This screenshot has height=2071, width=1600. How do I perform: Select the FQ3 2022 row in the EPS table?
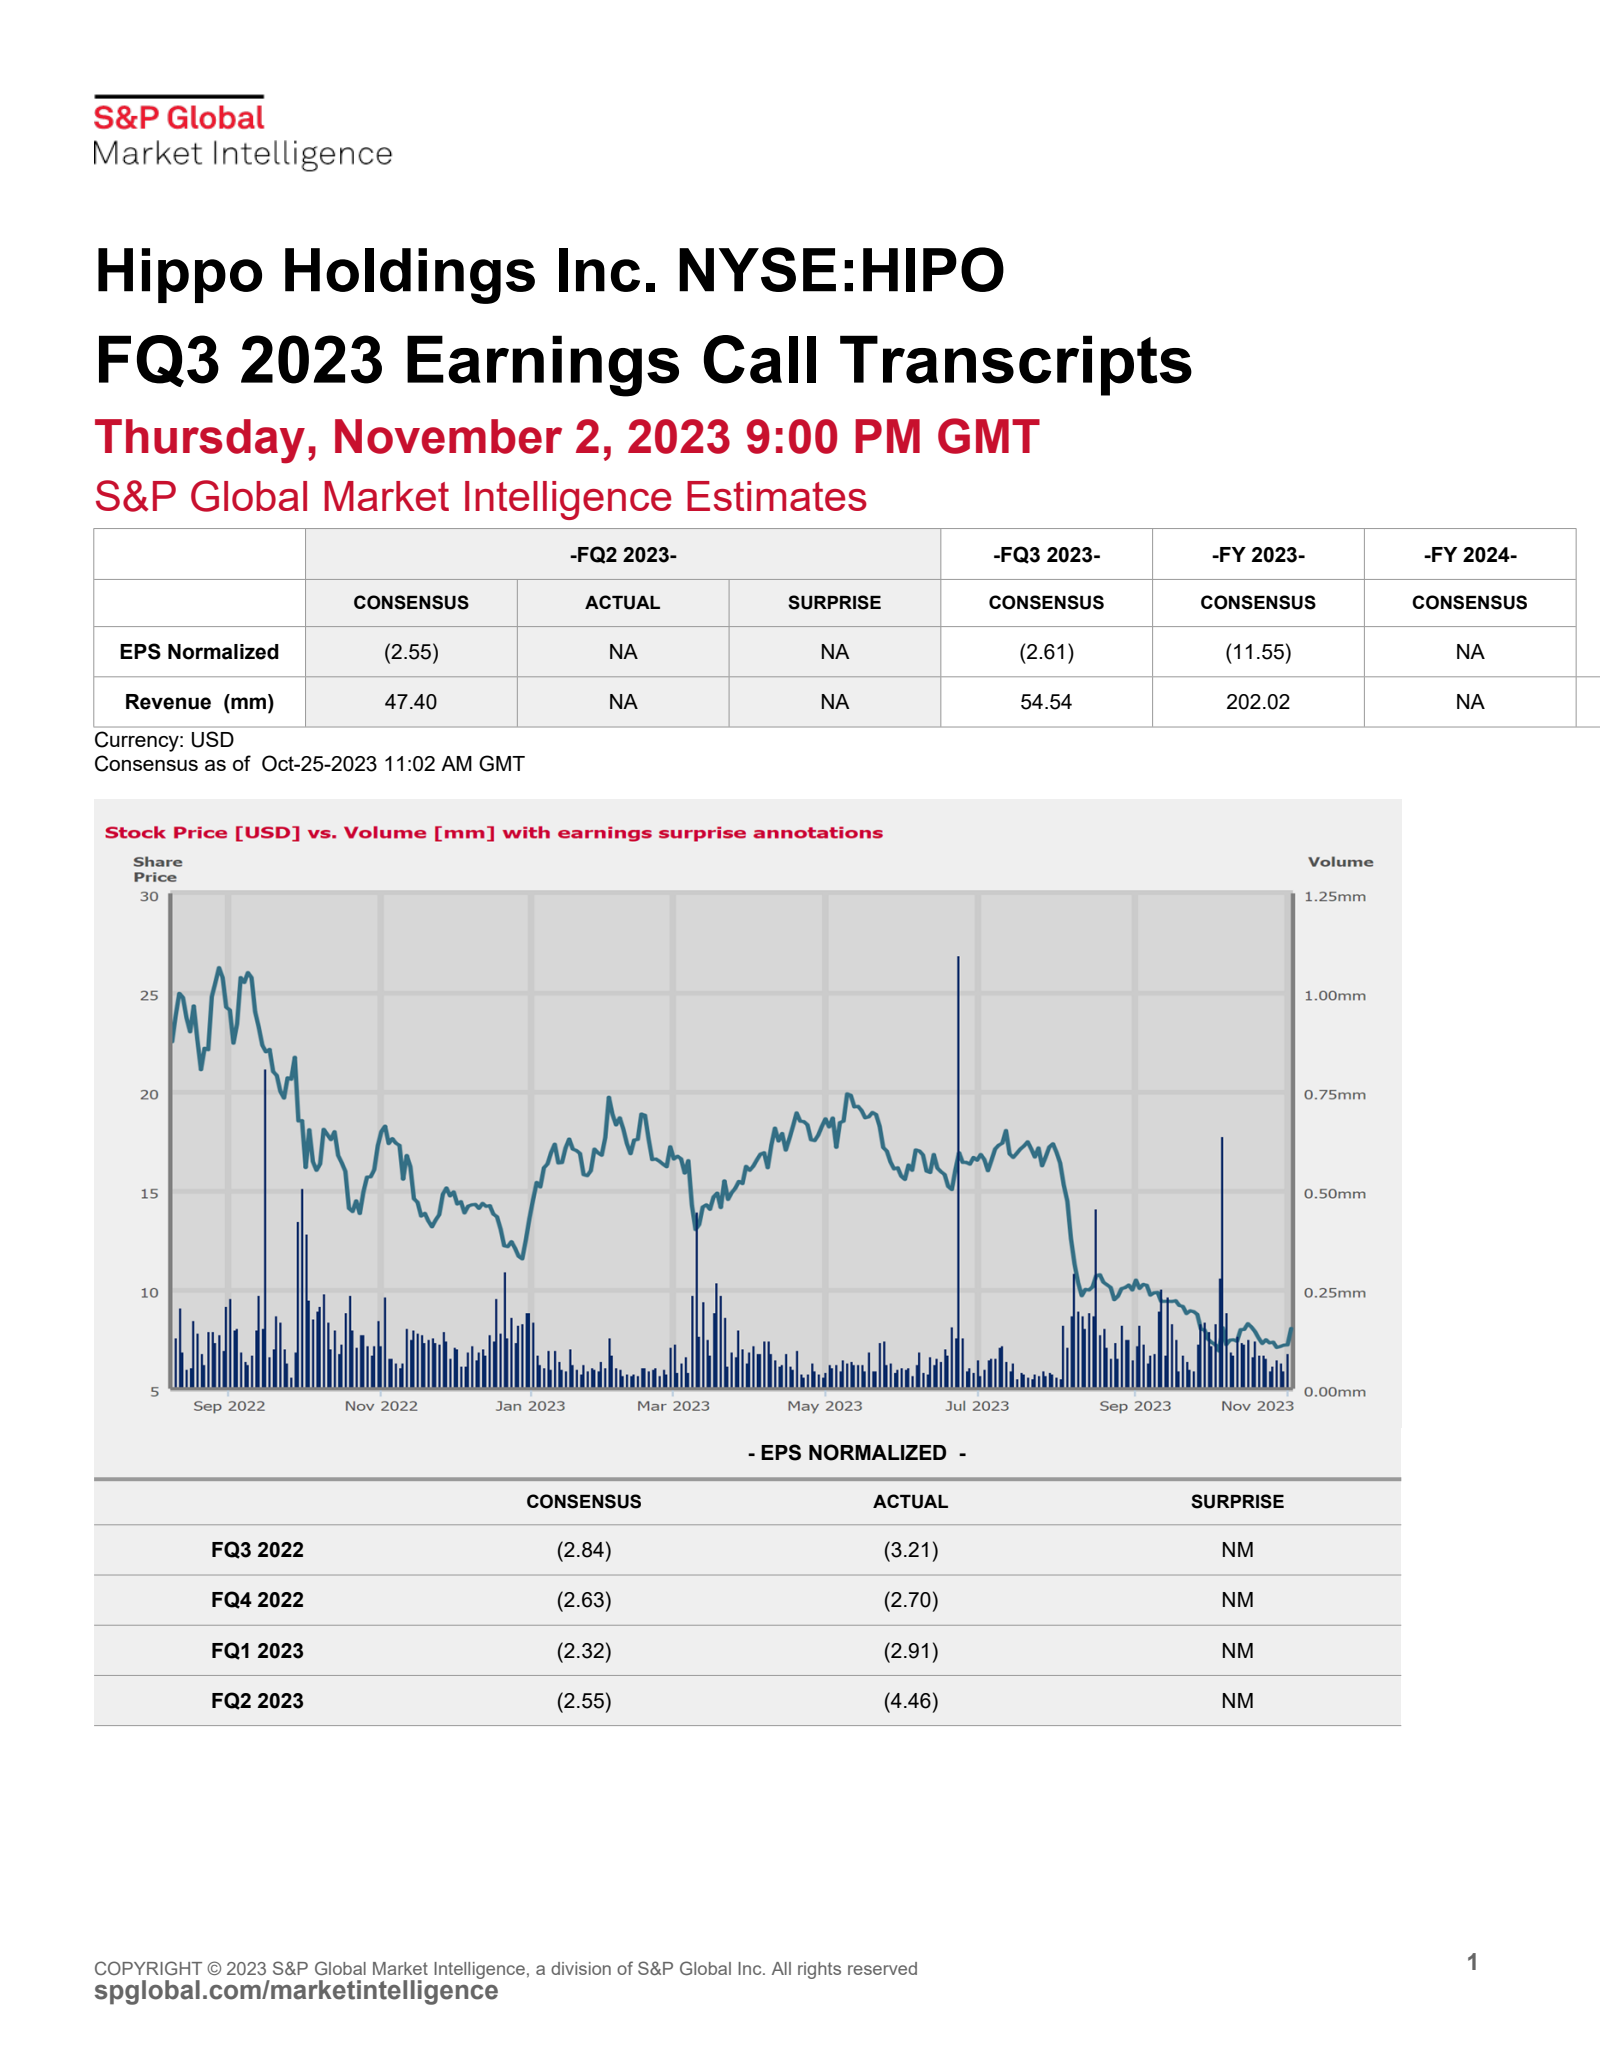click(x=257, y=1550)
